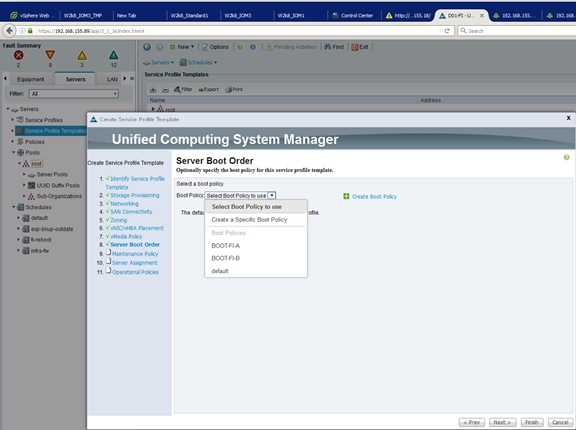Open the Servers breadcrumb dropdown
This screenshot has width=576, height=430.
point(159,62)
